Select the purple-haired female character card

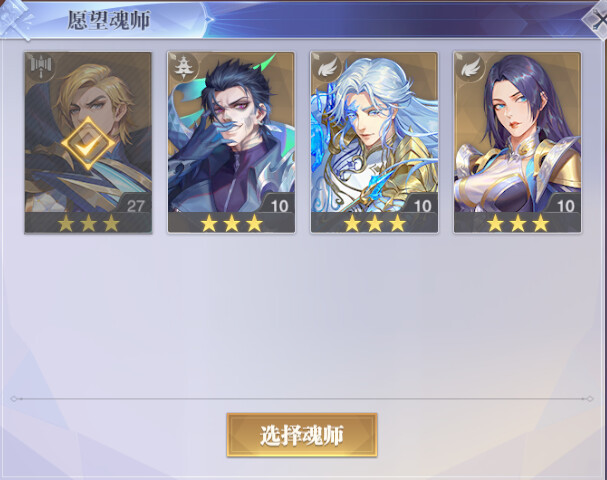pyautogui.click(x=517, y=143)
